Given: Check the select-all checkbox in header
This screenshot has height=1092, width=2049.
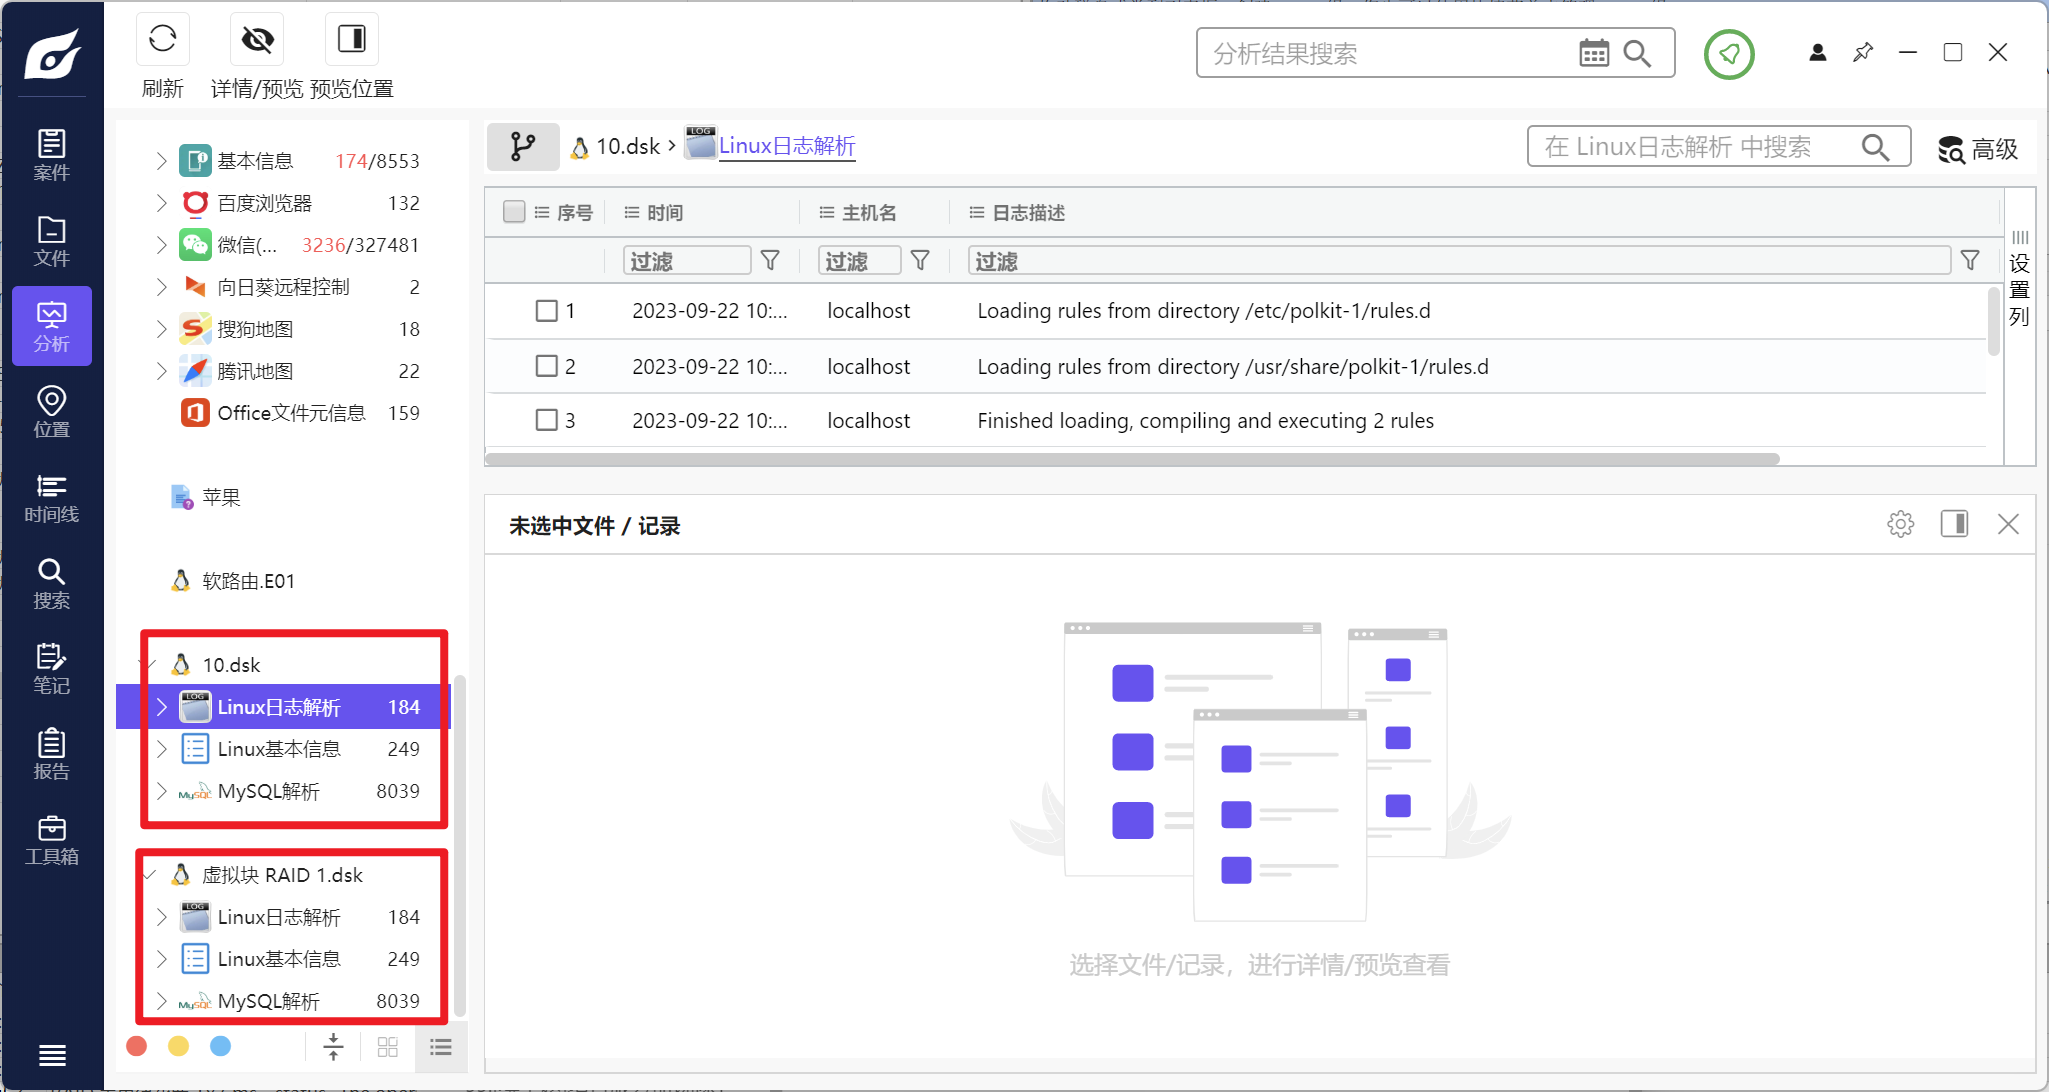Looking at the screenshot, I should point(514,211).
